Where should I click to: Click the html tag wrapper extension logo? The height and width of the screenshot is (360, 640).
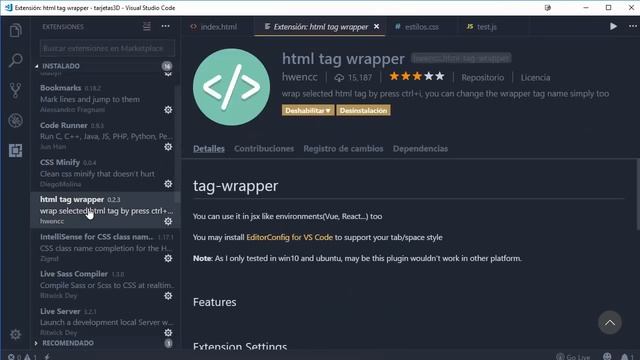click(231, 87)
